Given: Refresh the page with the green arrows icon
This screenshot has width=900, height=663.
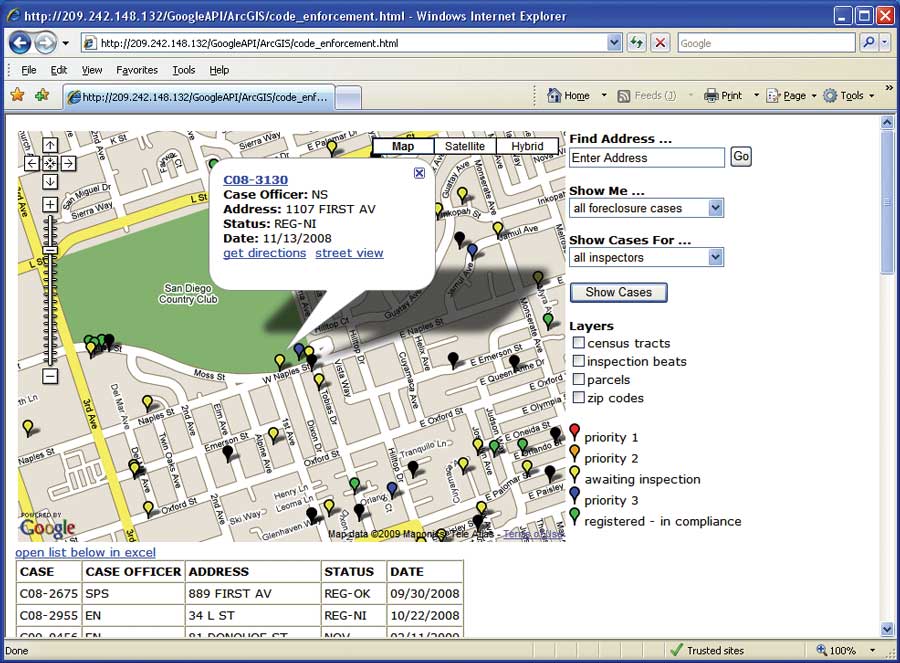Looking at the screenshot, I should click(636, 42).
